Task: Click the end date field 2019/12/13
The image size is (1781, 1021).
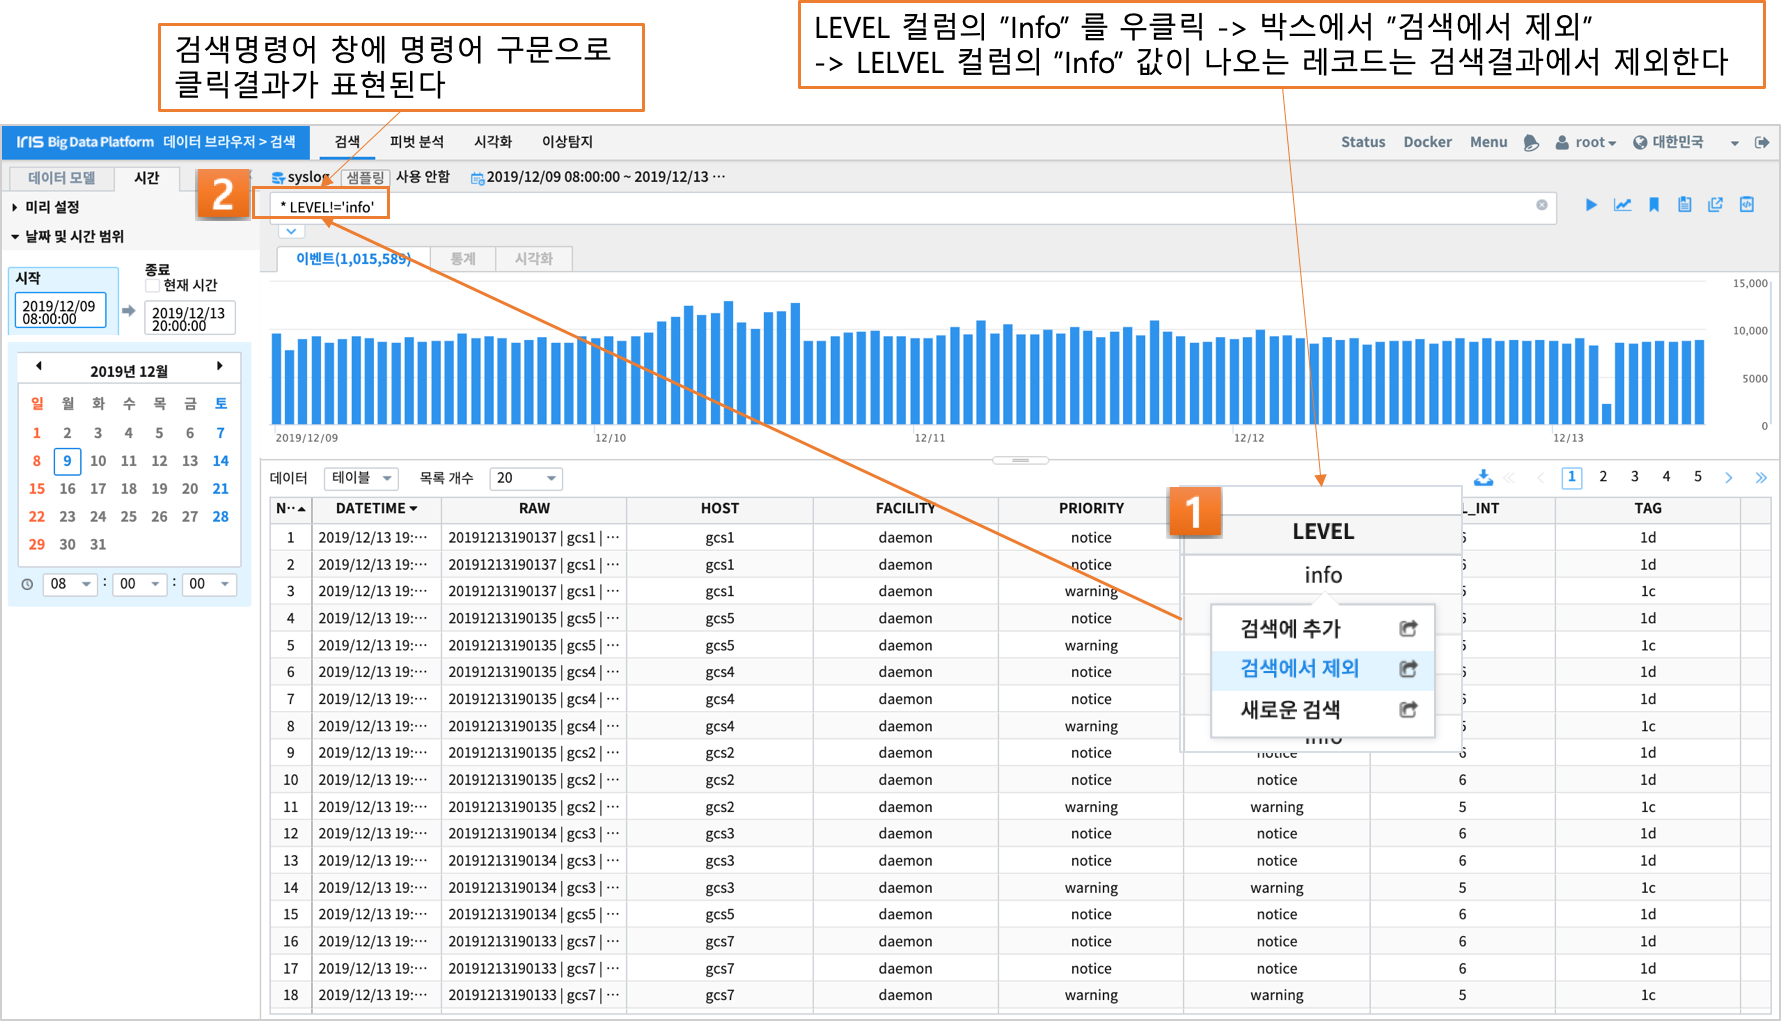Action: [189, 319]
